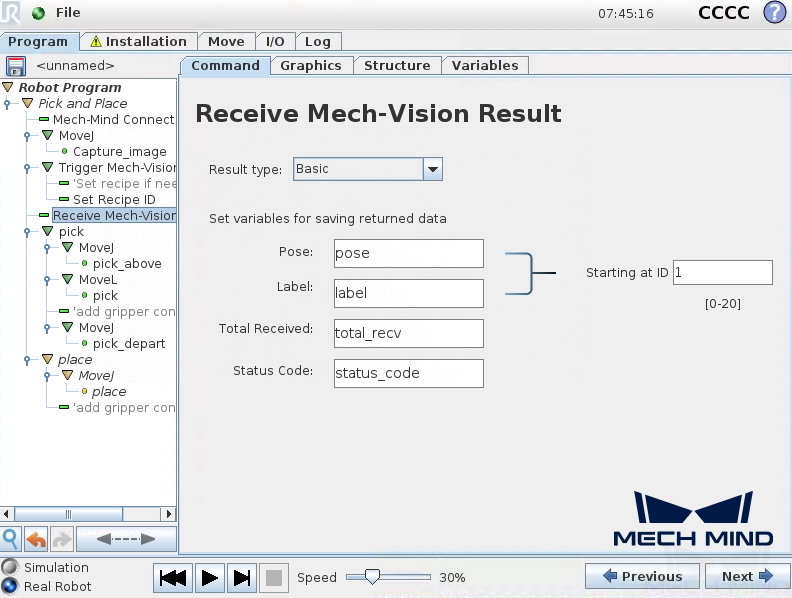Click the Speed slider handle
Screen dimensions: 792x598
[x=372, y=577]
